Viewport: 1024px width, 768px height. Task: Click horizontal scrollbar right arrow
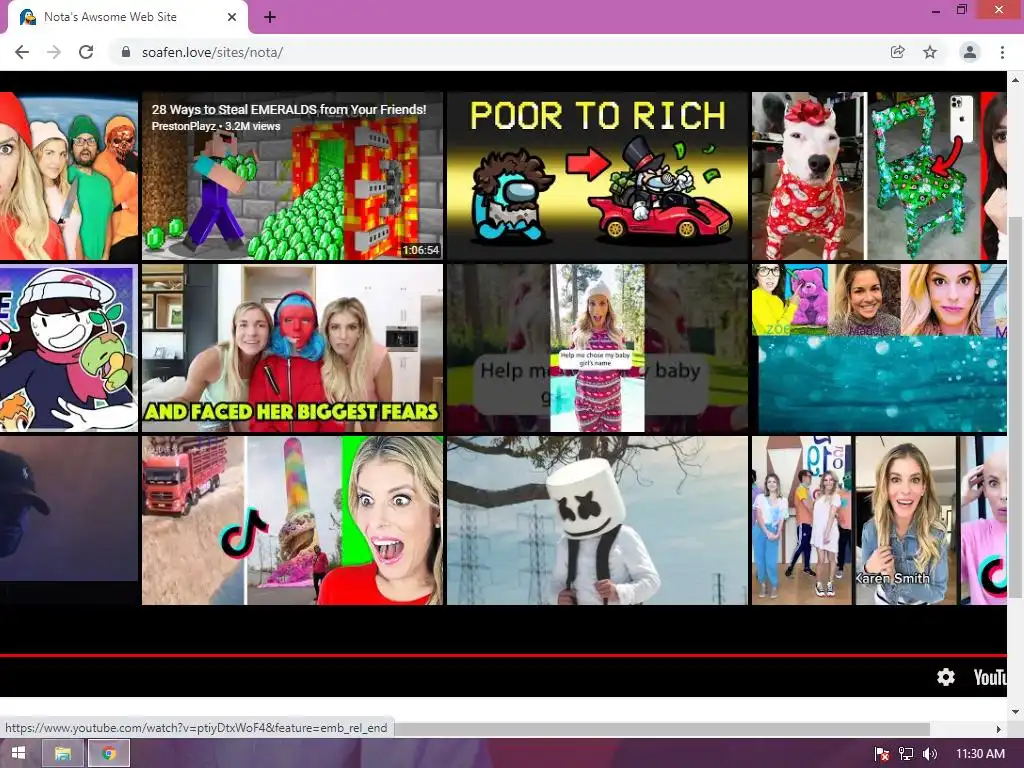(x=999, y=729)
